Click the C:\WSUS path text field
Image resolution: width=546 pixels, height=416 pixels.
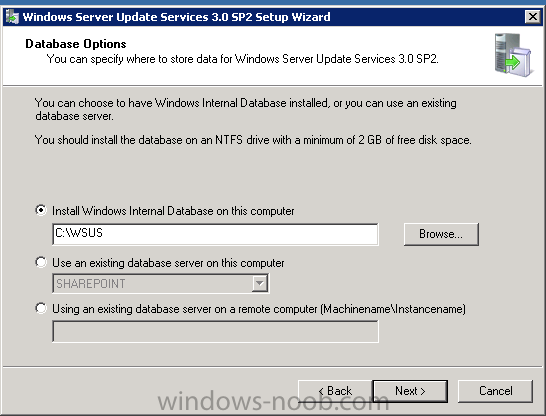click(x=215, y=234)
